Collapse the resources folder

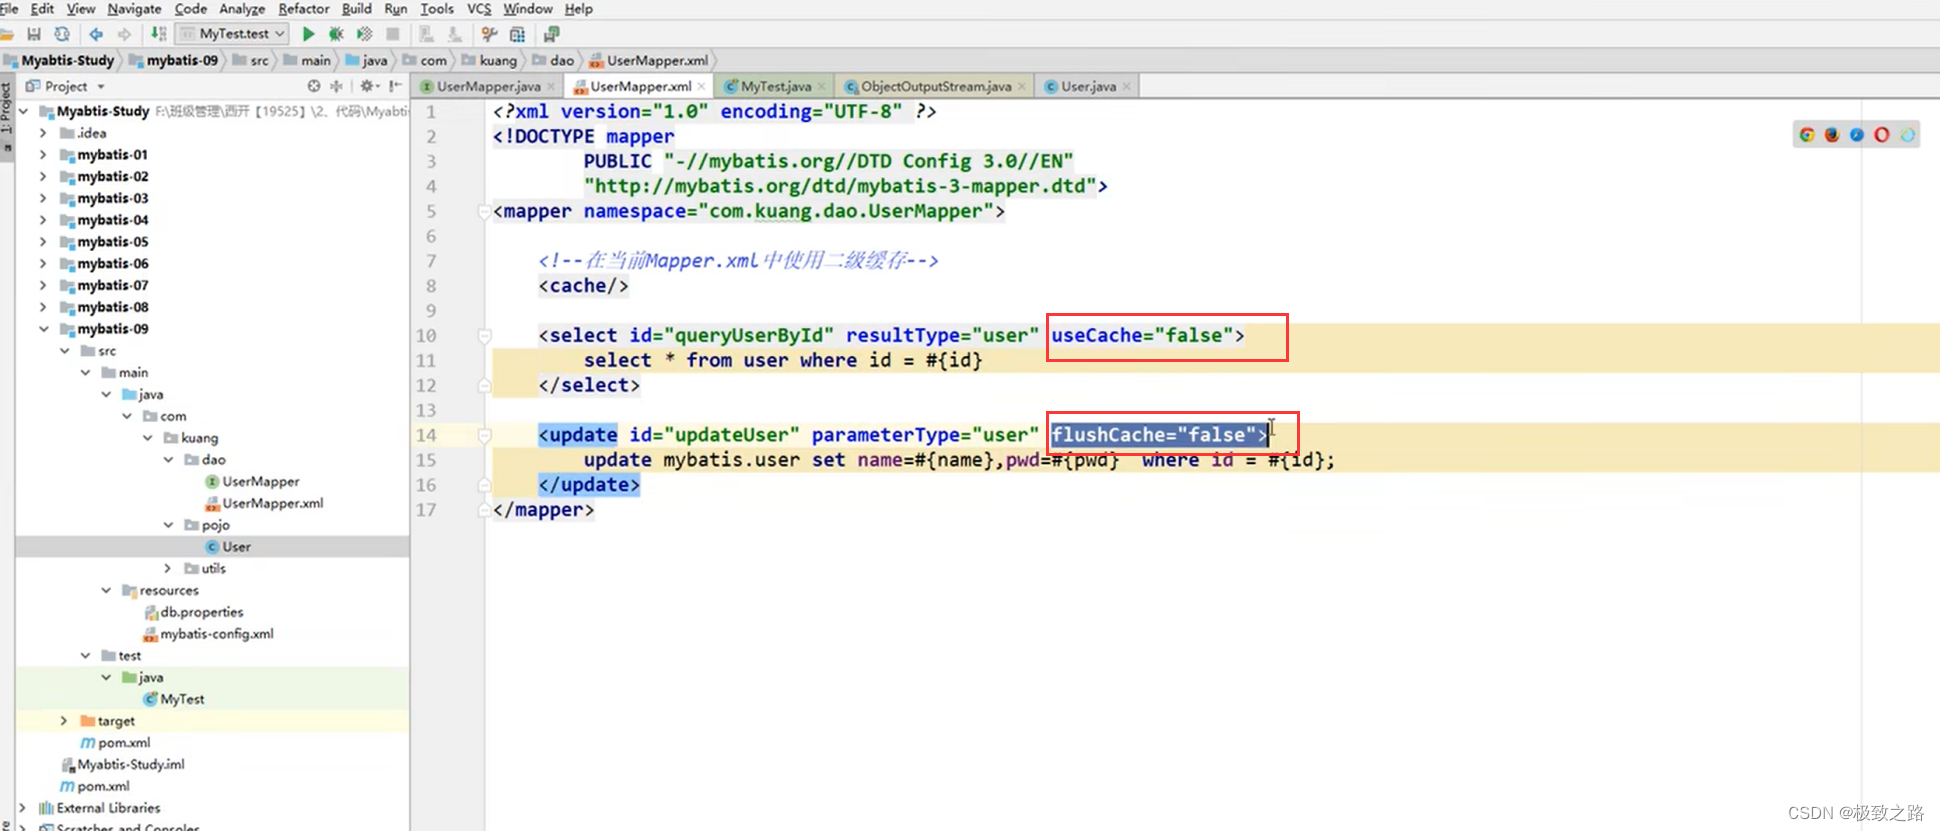pyautogui.click(x=106, y=591)
